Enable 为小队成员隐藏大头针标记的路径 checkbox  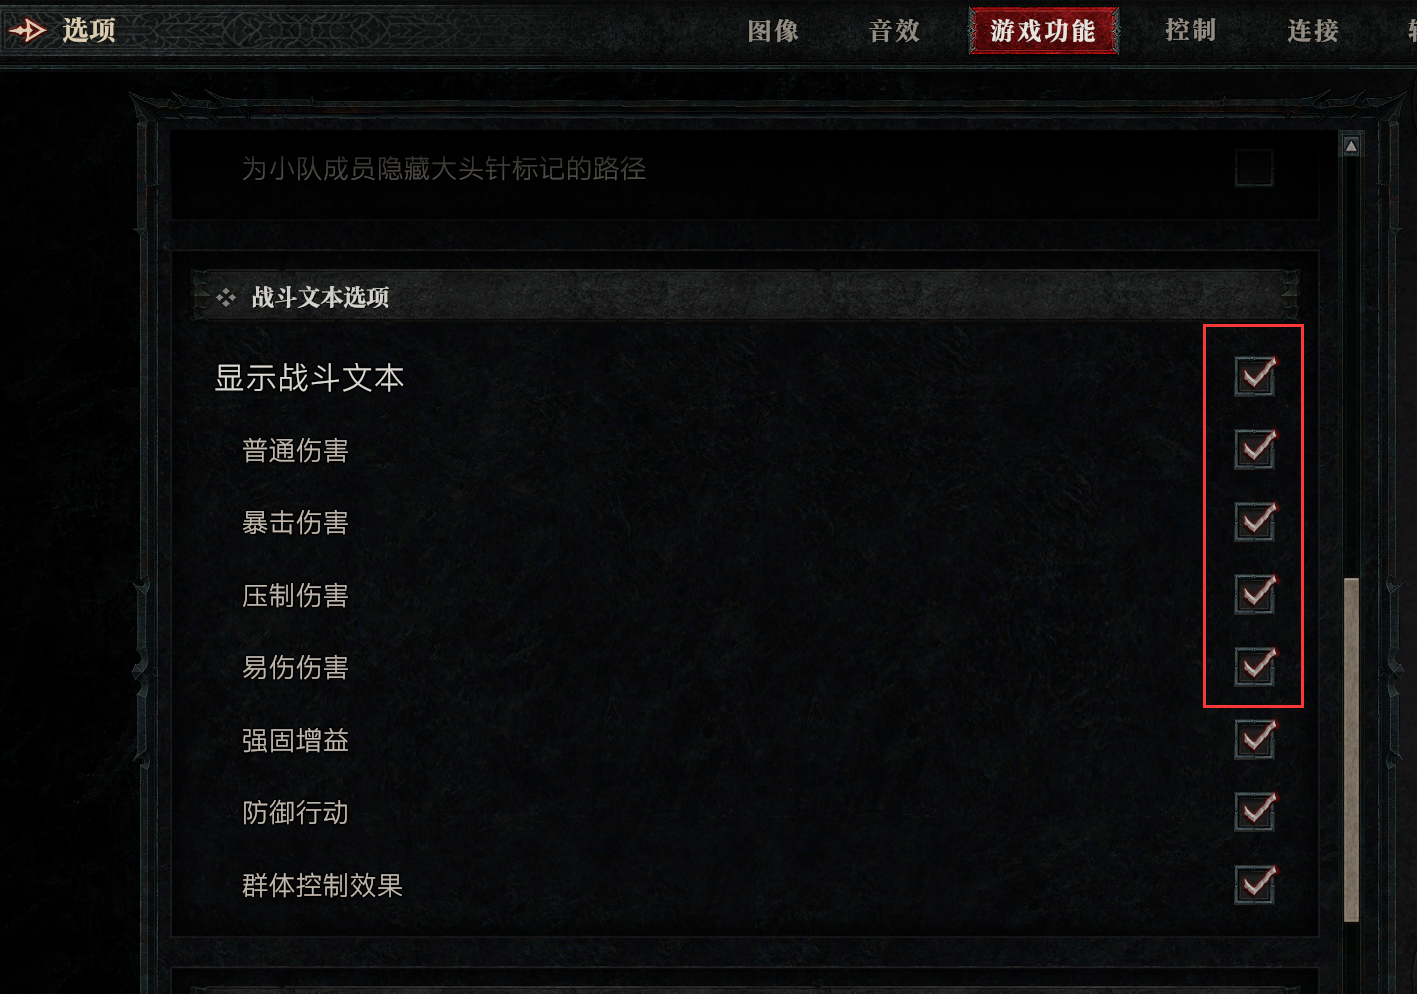1254,168
